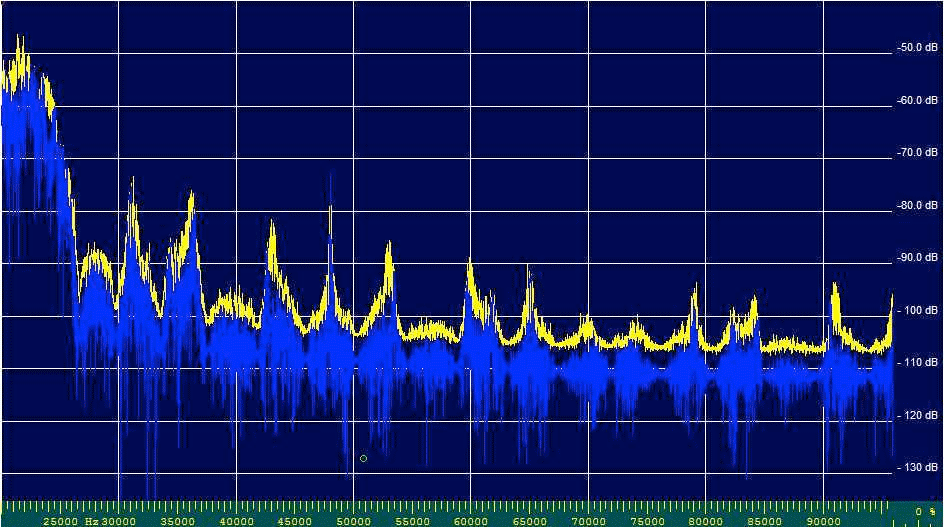Click the -60.0 dB scale label
Viewport: 944px width, 527px height.
(x=917, y=100)
